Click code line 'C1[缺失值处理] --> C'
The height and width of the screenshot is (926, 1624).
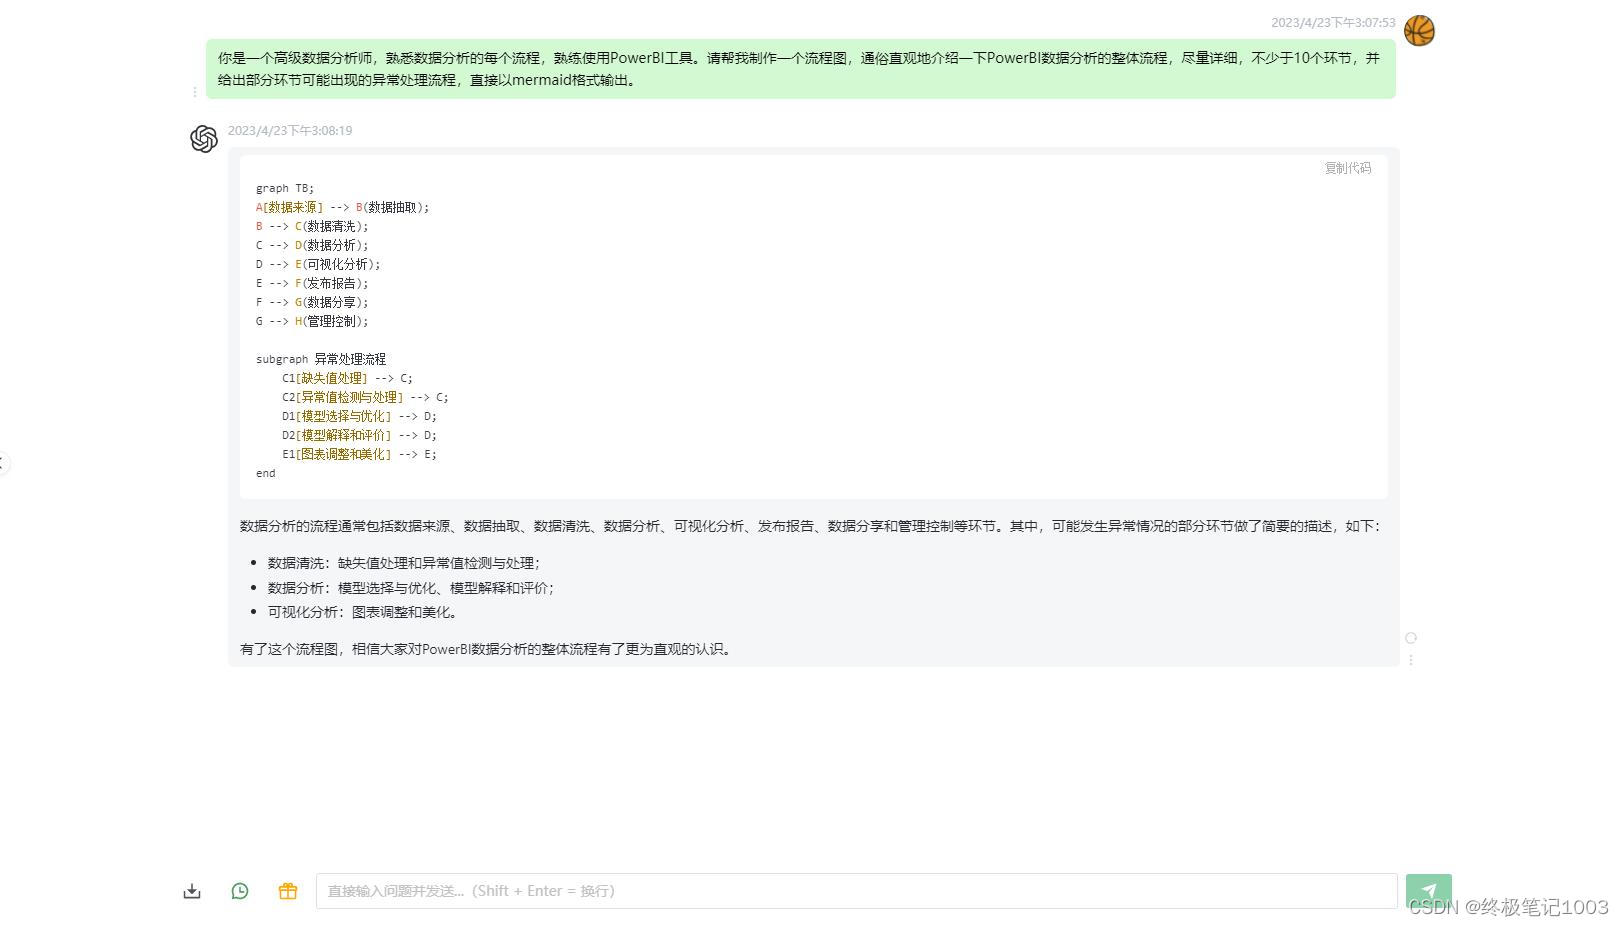347,378
